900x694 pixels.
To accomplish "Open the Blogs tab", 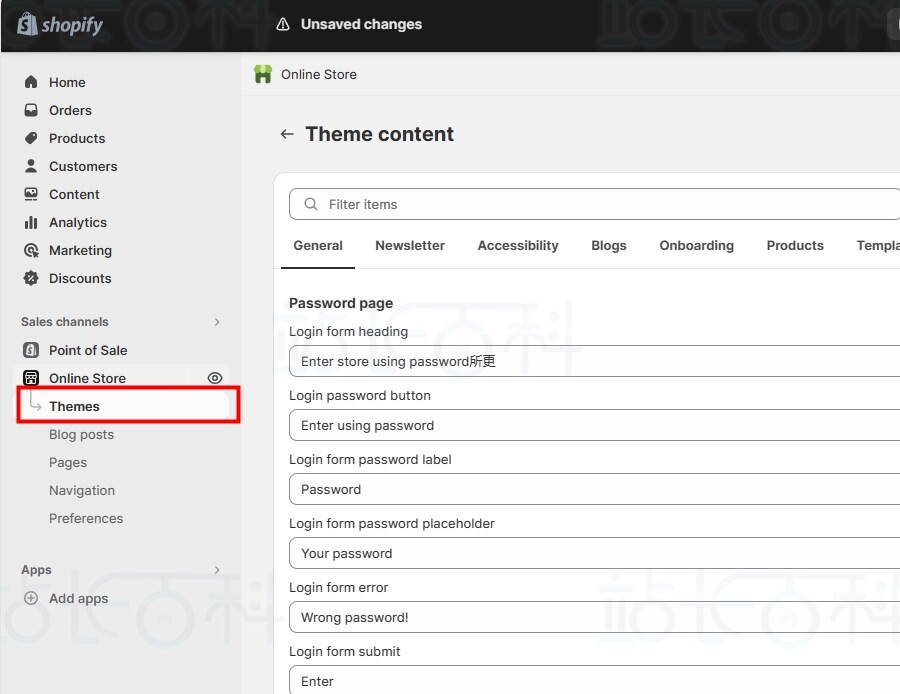I will tap(608, 246).
